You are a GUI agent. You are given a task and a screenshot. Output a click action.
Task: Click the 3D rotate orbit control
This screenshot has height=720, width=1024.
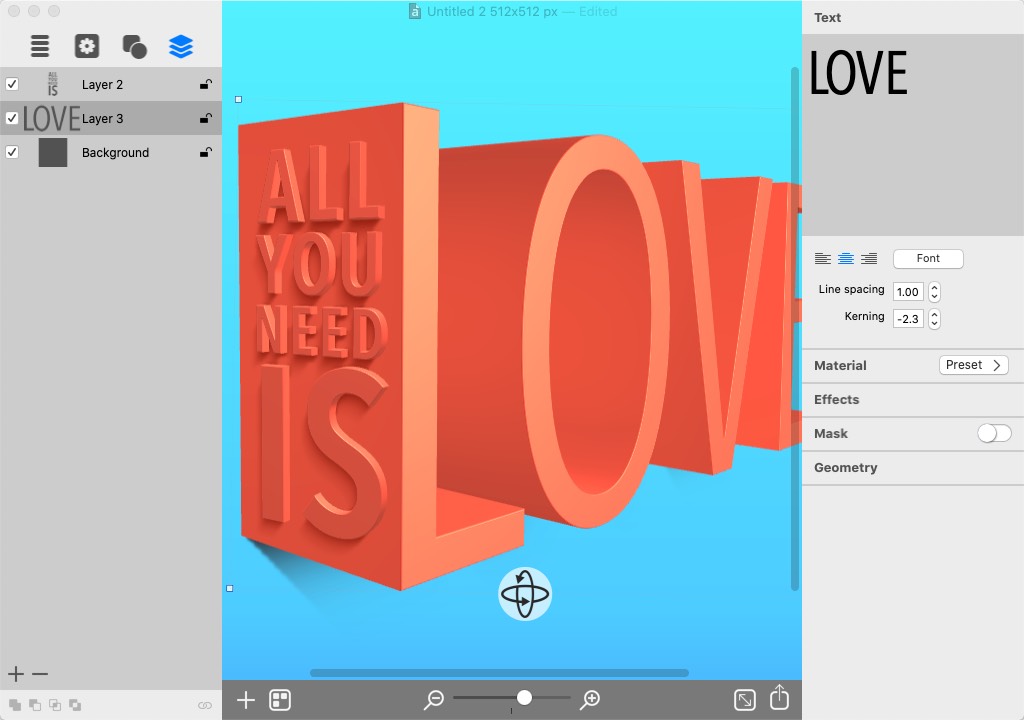(x=525, y=594)
